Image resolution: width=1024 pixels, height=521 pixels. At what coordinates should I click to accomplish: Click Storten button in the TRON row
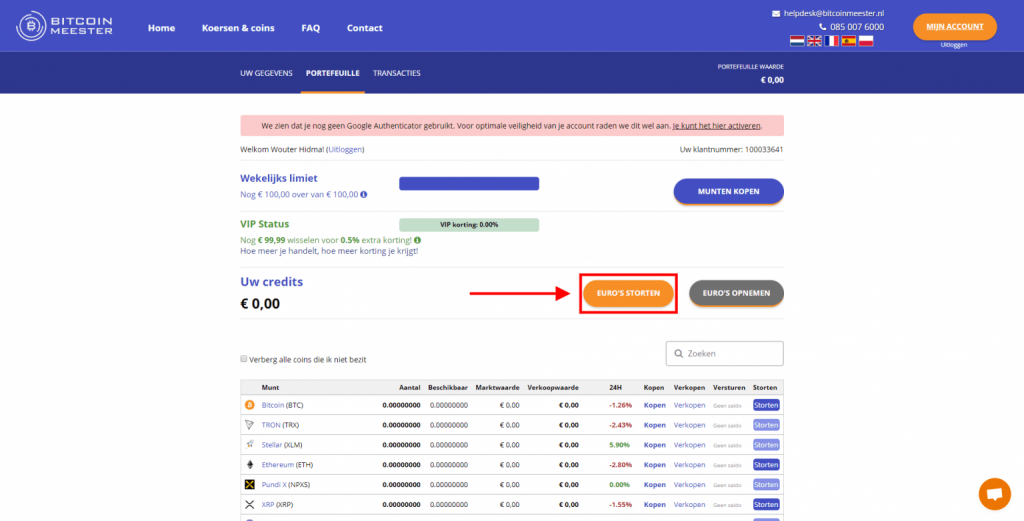coord(766,425)
